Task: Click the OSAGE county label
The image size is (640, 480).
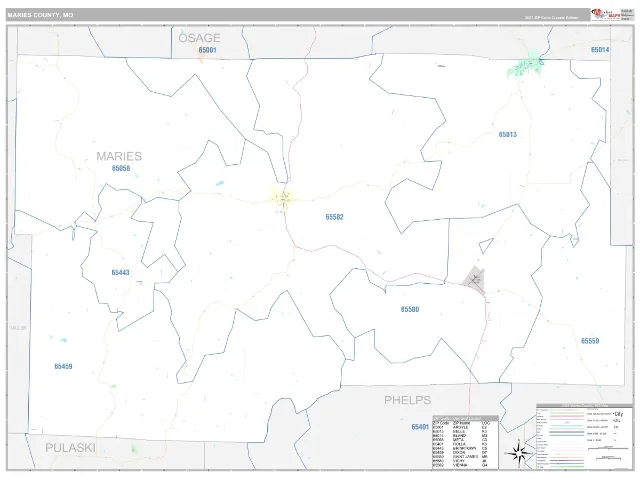Action: point(199,38)
